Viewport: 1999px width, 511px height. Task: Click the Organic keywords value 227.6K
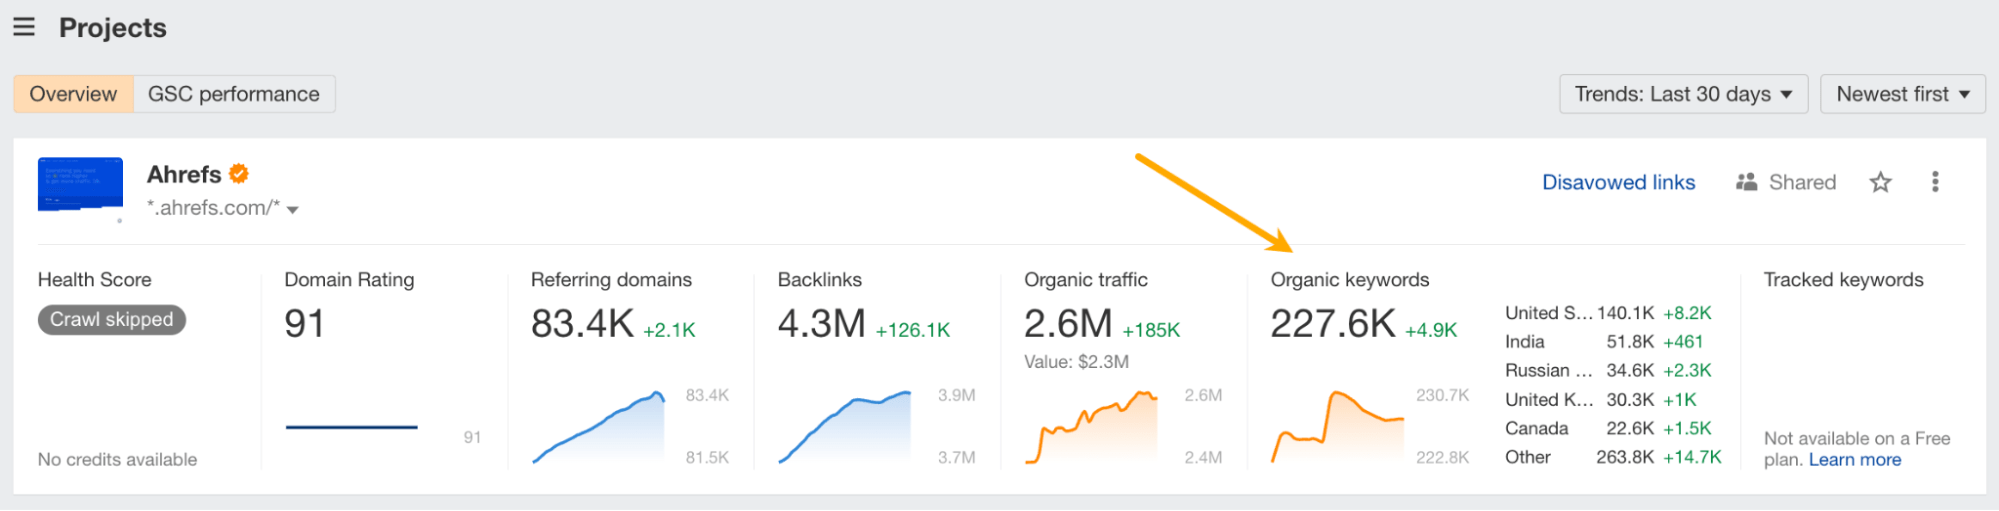(1333, 324)
